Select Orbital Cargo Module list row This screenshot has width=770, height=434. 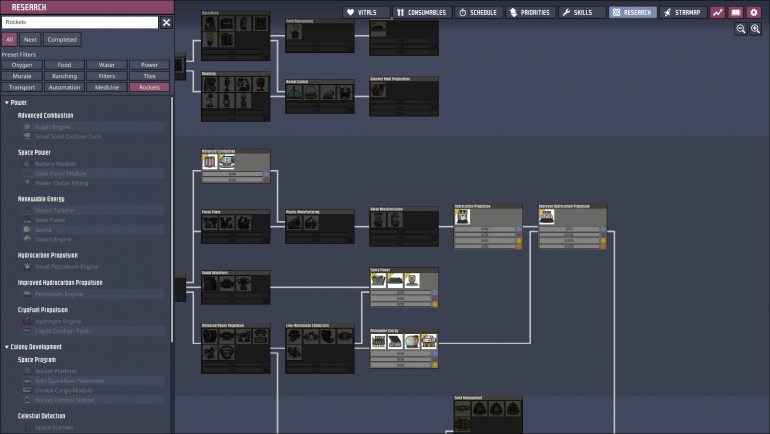click(93, 390)
